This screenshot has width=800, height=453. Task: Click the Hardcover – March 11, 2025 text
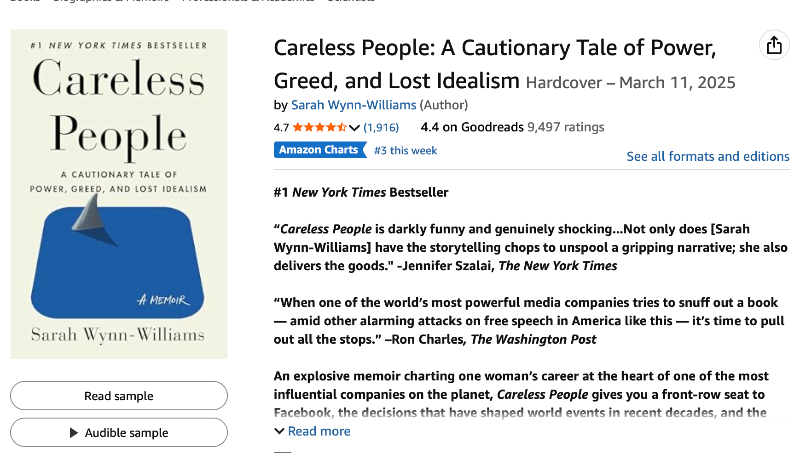click(x=631, y=83)
